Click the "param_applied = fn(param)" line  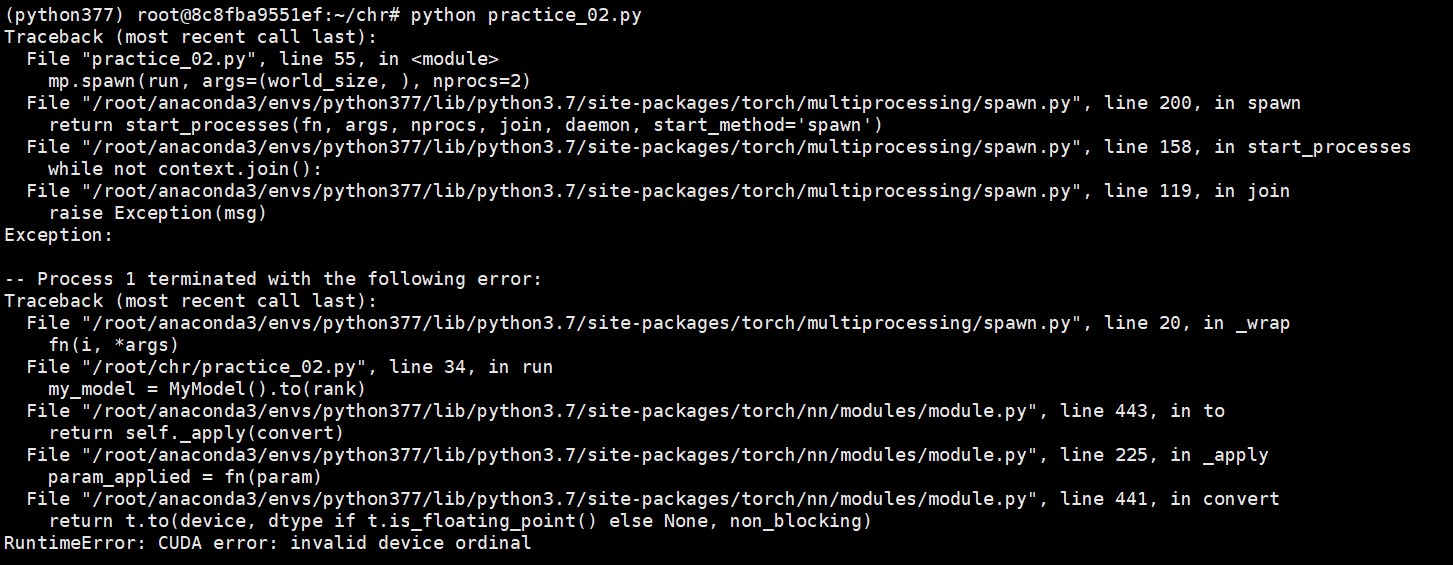(185, 477)
